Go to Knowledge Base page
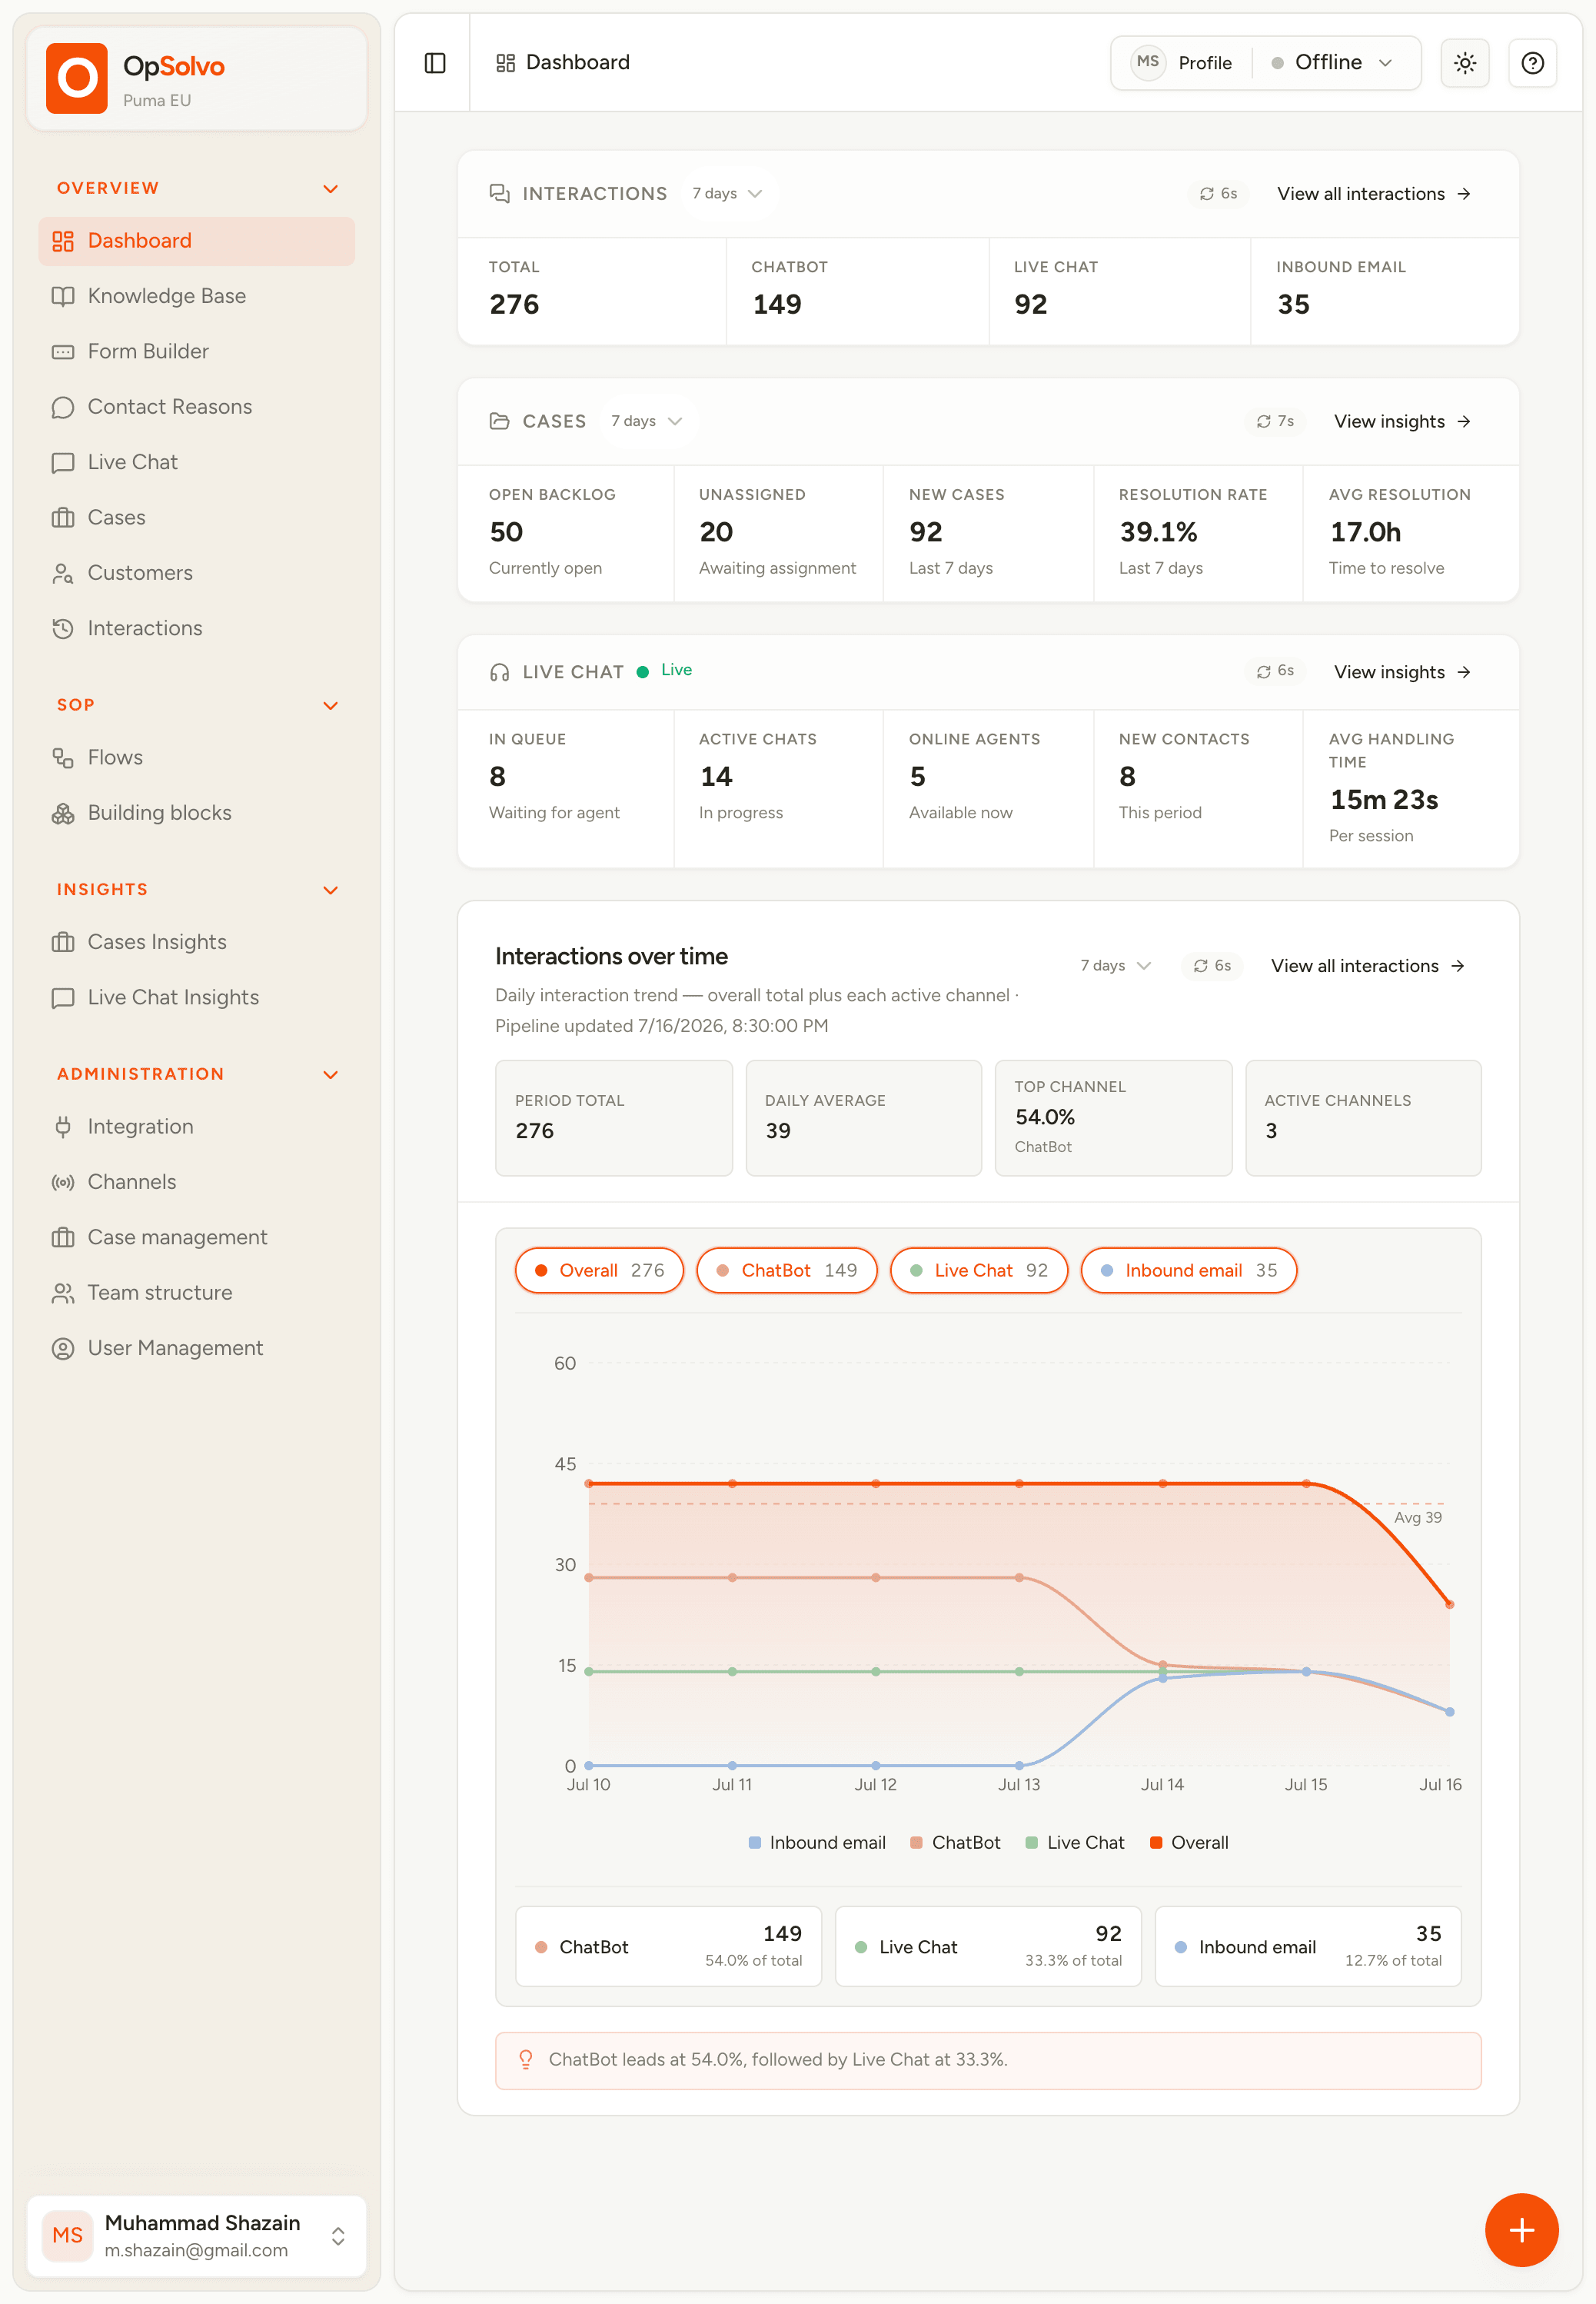This screenshot has width=1596, height=2304. pyautogui.click(x=197, y=296)
